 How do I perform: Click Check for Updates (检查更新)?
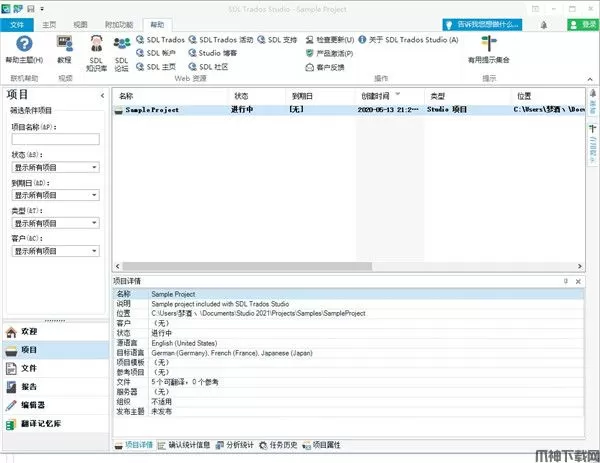pos(330,40)
